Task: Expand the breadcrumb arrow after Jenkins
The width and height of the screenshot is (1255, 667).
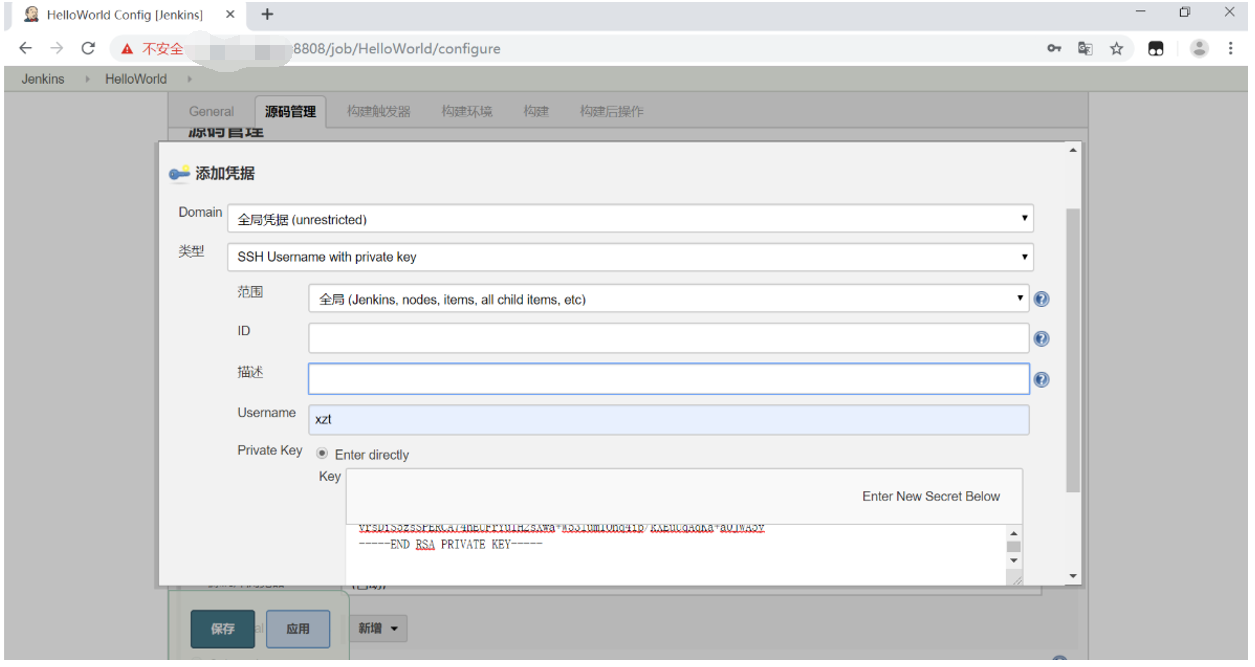Action: pyautogui.click(x=86, y=79)
